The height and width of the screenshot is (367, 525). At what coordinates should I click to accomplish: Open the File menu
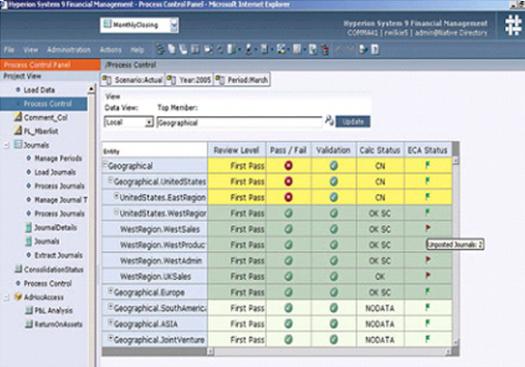pyautogui.click(x=9, y=50)
